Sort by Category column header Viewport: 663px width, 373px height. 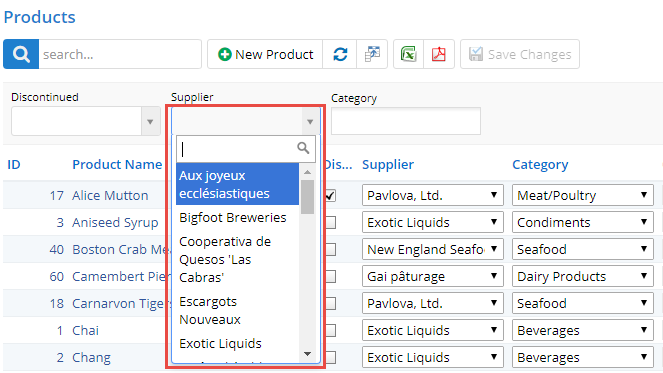540,165
